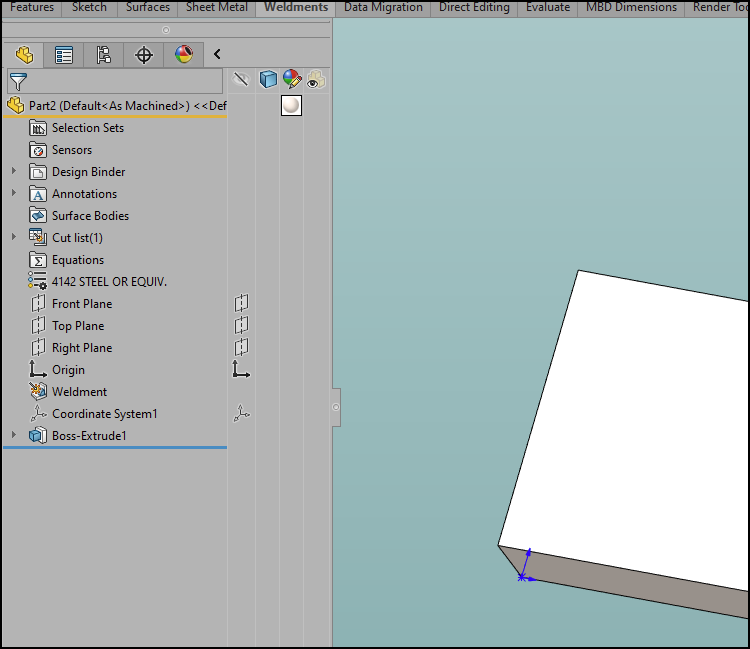Viewport: 750px width, 649px height.
Task: Collapse panel tabs with left chevron
Action: [217, 54]
